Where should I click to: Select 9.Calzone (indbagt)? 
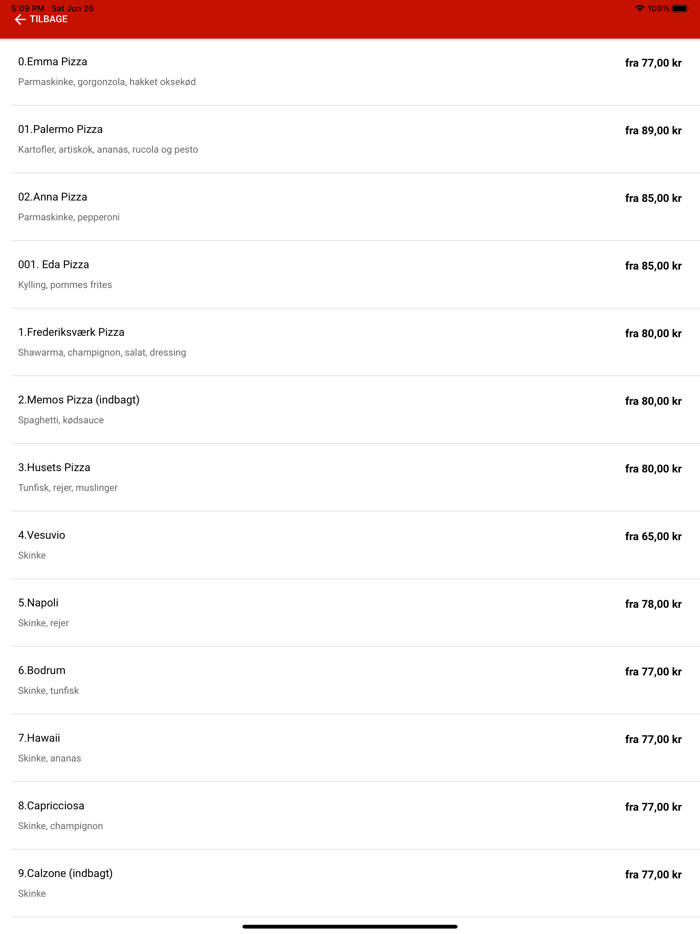pos(66,874)
